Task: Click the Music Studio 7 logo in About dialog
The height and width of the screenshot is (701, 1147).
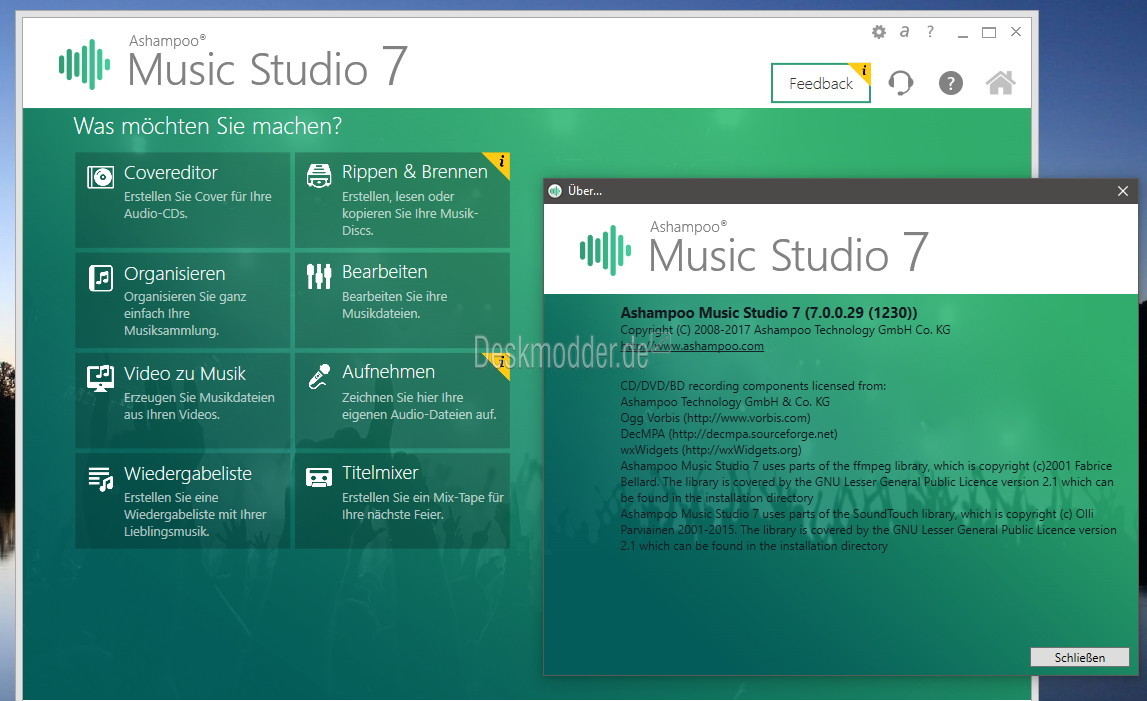Action: [x=754, y=250]
